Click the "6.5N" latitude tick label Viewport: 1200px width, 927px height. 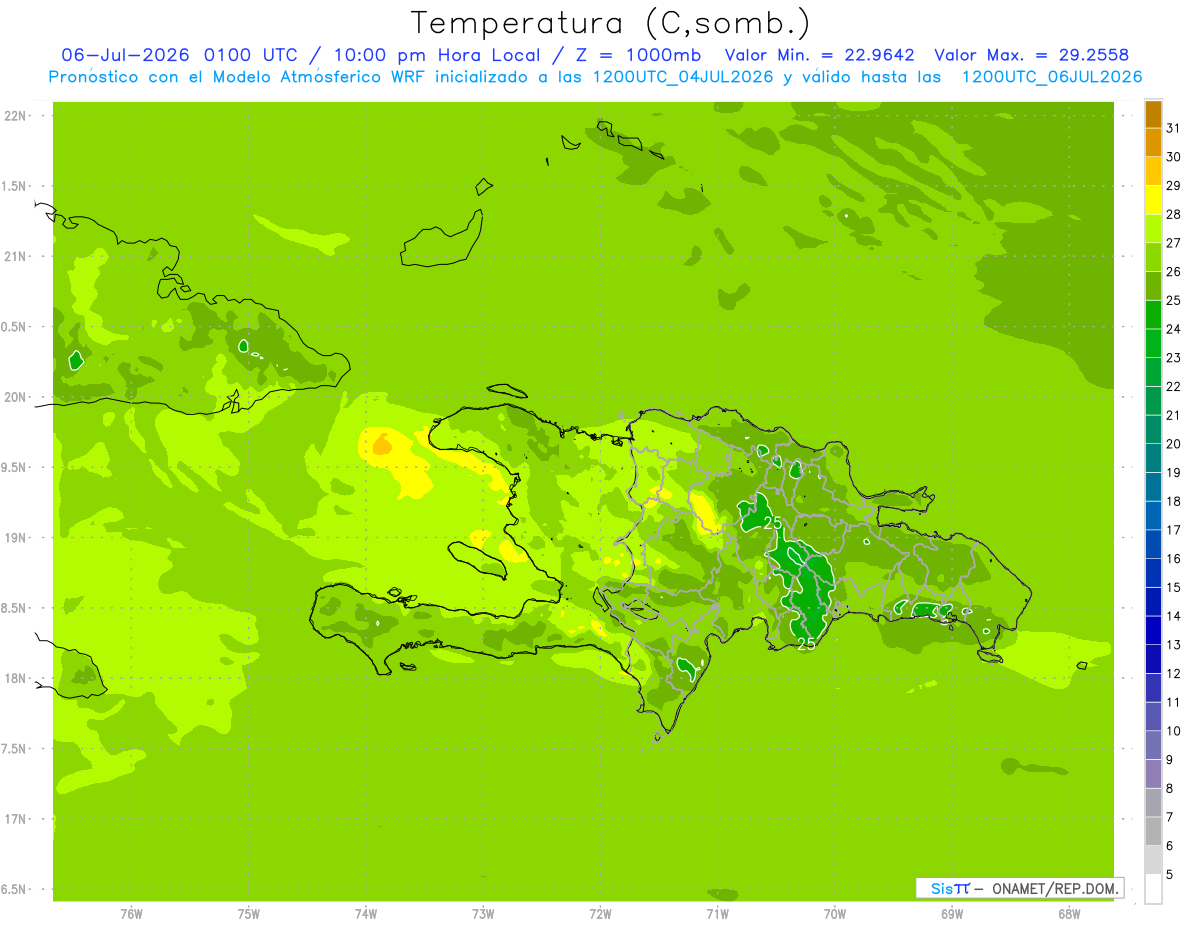click(x=14, y=889)
